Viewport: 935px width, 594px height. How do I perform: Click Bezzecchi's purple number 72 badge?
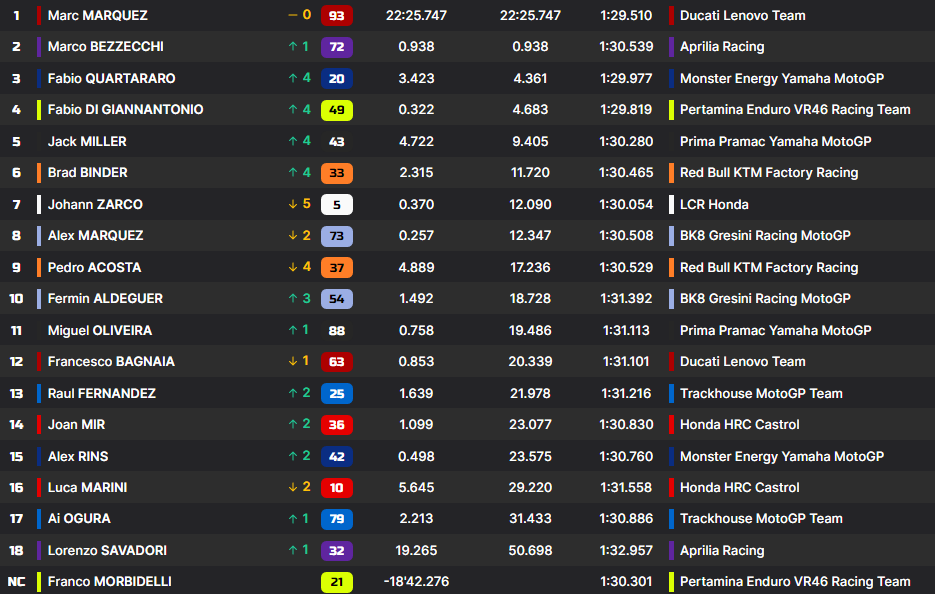[x=336, y=47]
